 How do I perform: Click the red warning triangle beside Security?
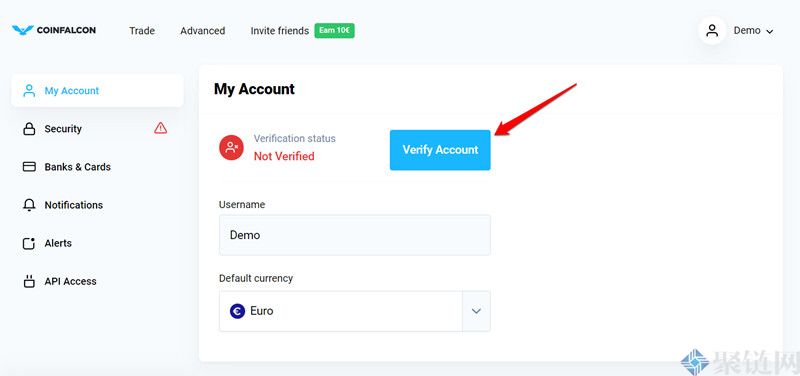[160, 128]
